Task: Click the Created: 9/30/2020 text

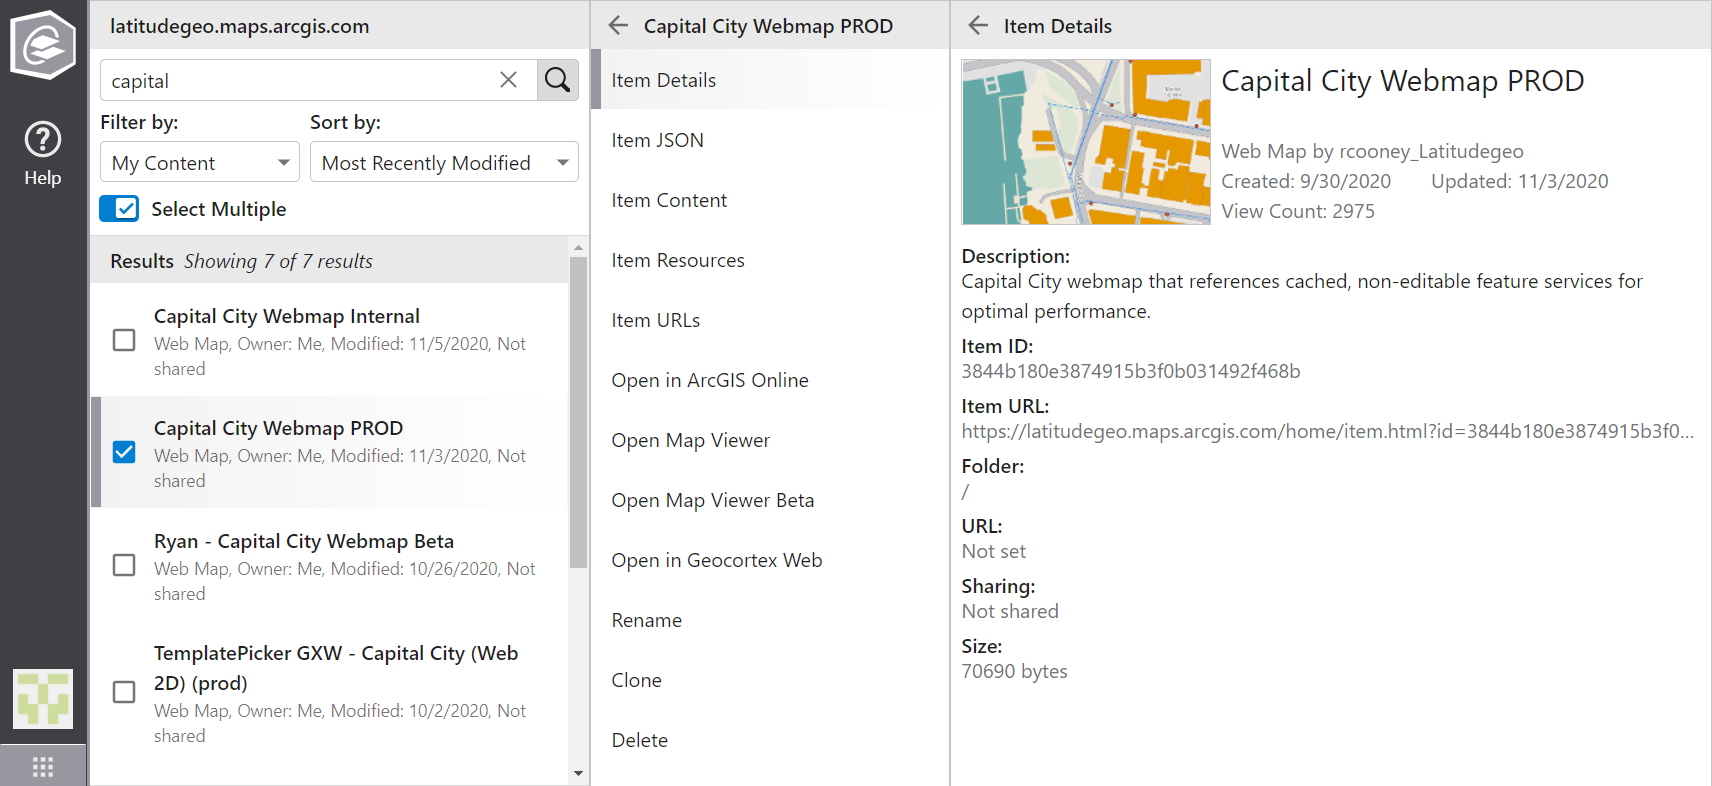Action: point(1306,181)
